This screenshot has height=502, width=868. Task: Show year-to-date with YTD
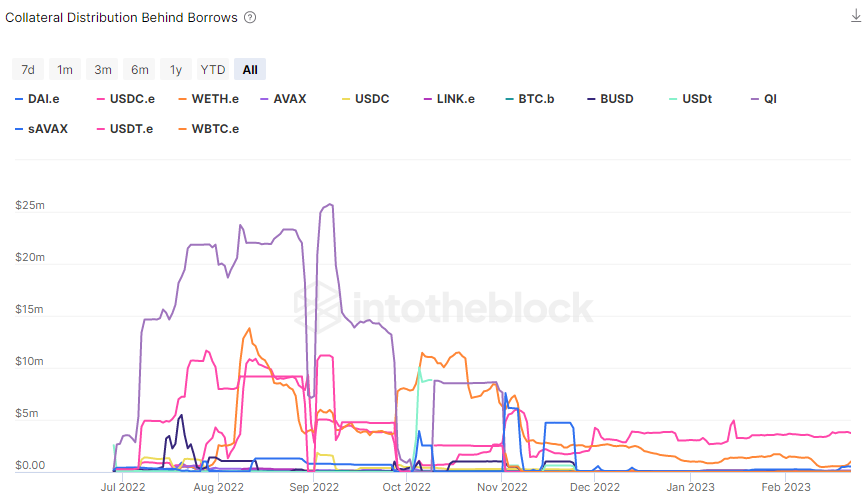click(212, 69)
